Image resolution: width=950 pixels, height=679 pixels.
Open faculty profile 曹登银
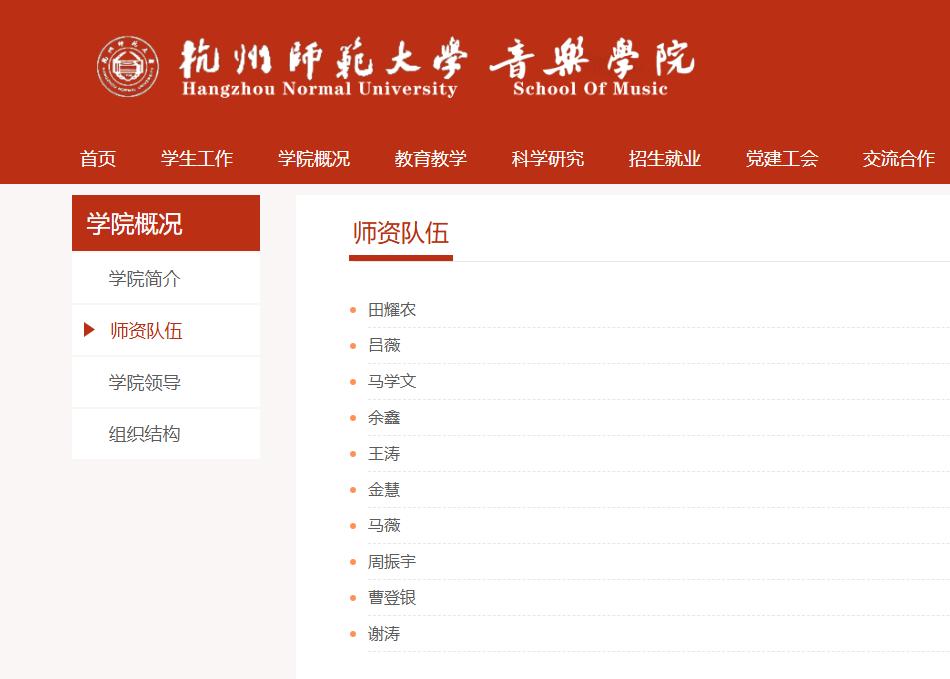click(392, 598)
